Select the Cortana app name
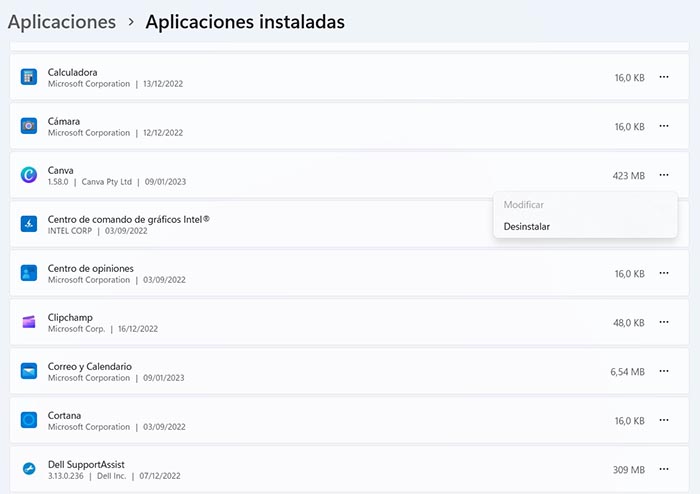Screen dimensions: 700x494 64,415
